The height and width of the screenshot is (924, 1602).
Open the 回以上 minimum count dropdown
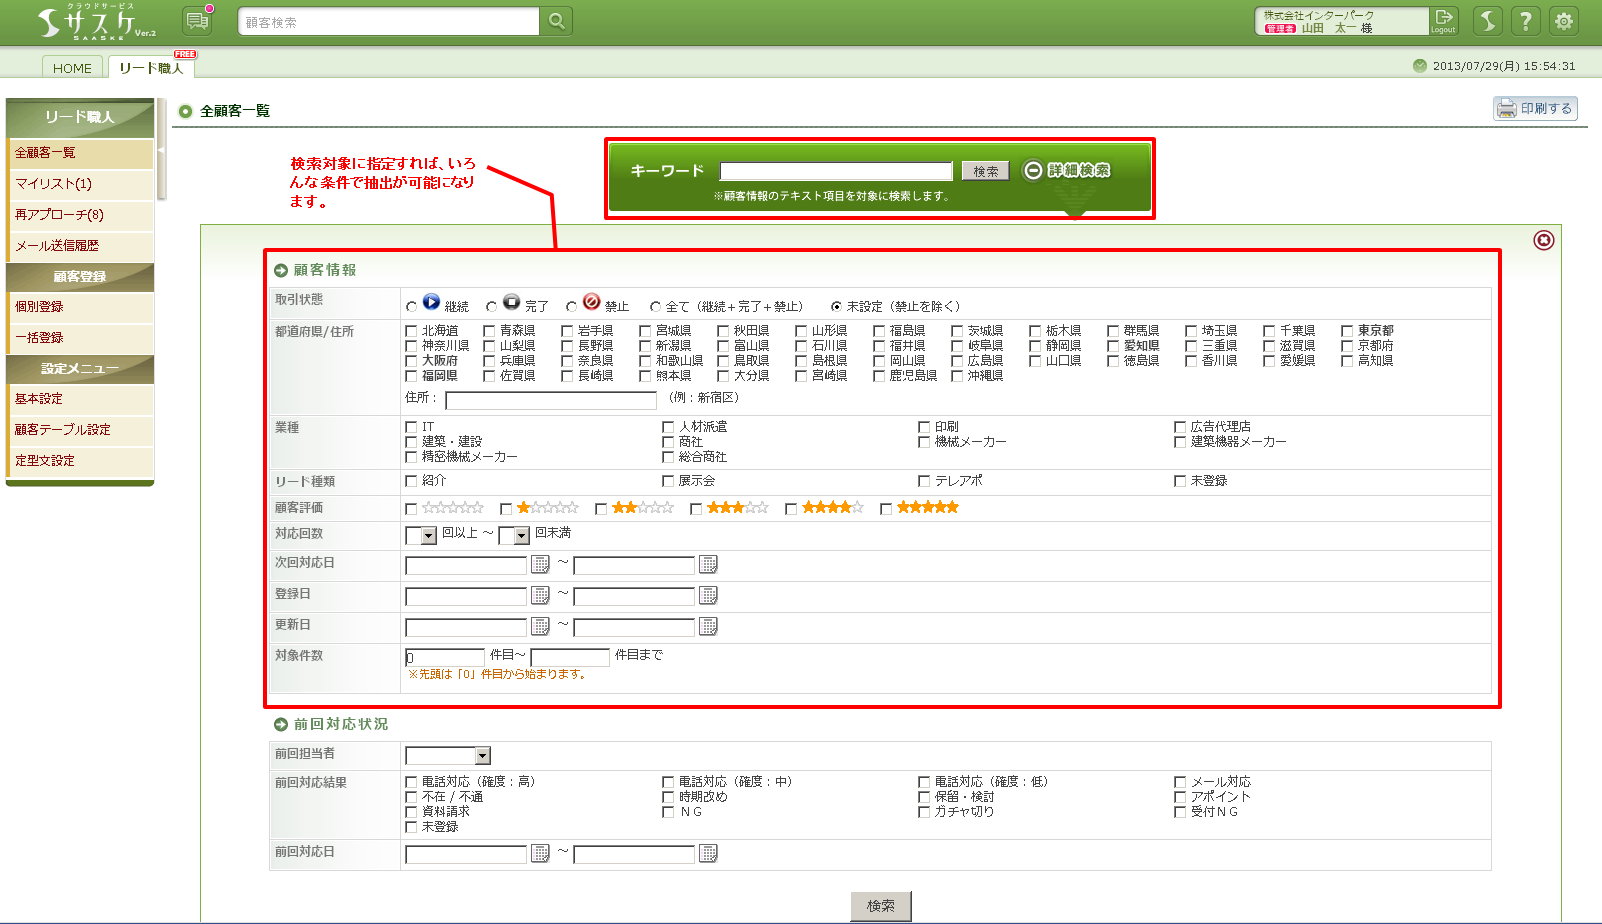429,536
